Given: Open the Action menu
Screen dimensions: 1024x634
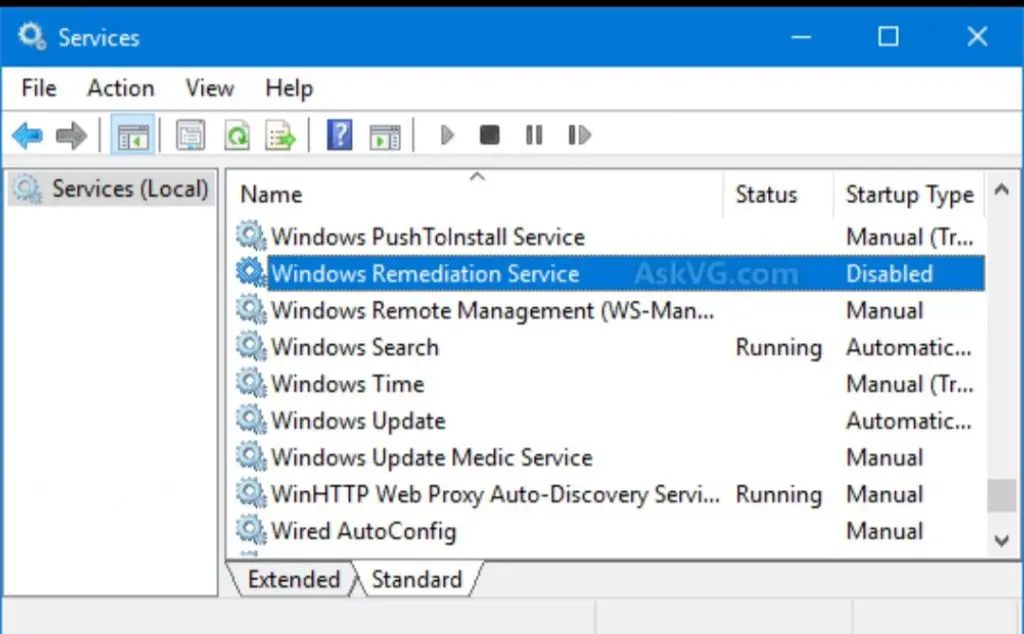Looking at the screenshot, I should tap(119, 88).
